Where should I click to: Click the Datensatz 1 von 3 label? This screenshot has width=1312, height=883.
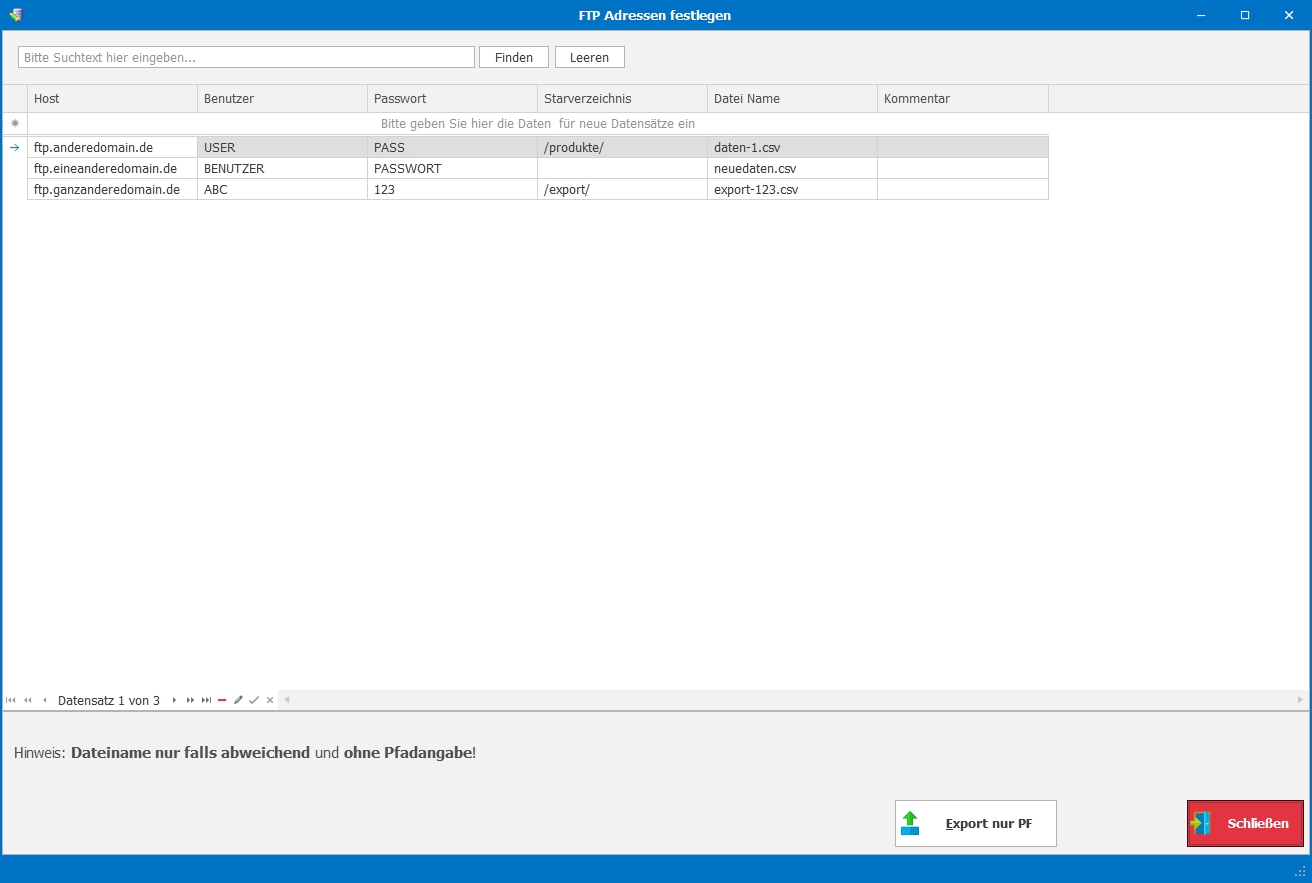point(109,700)
